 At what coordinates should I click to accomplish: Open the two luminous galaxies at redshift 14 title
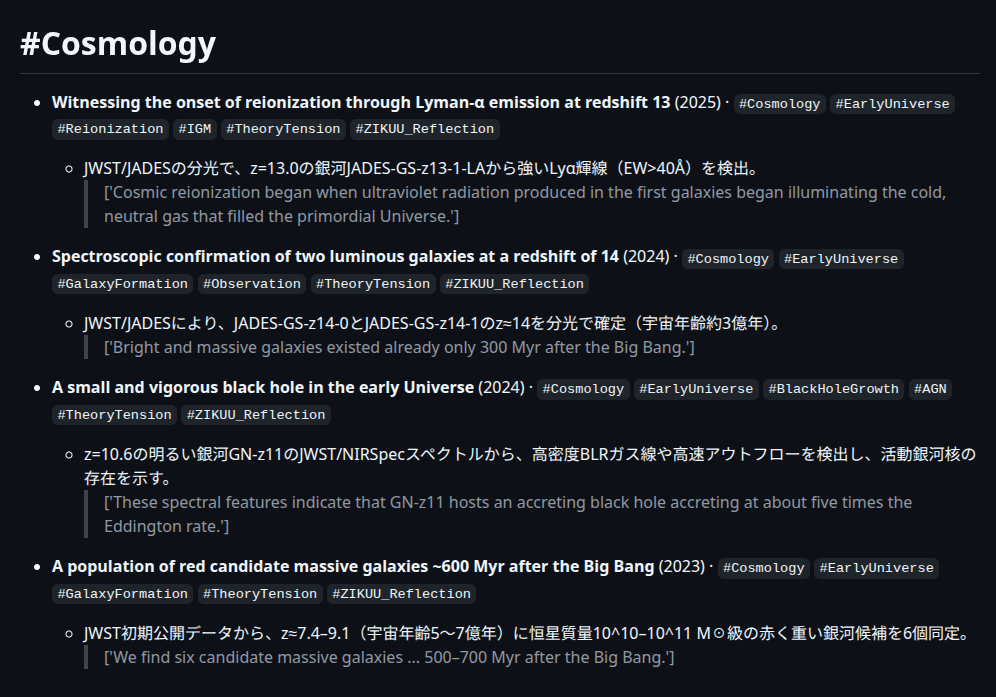[x=335, y=256]
